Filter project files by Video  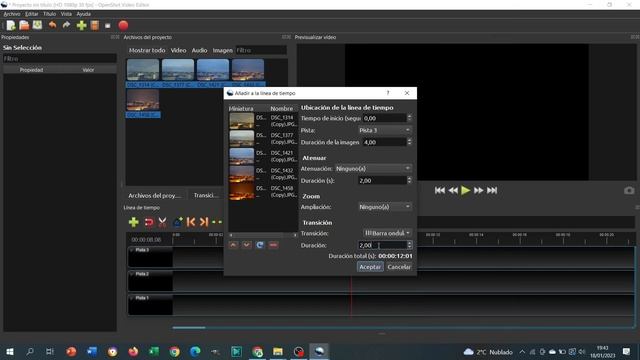coord(178,50)
